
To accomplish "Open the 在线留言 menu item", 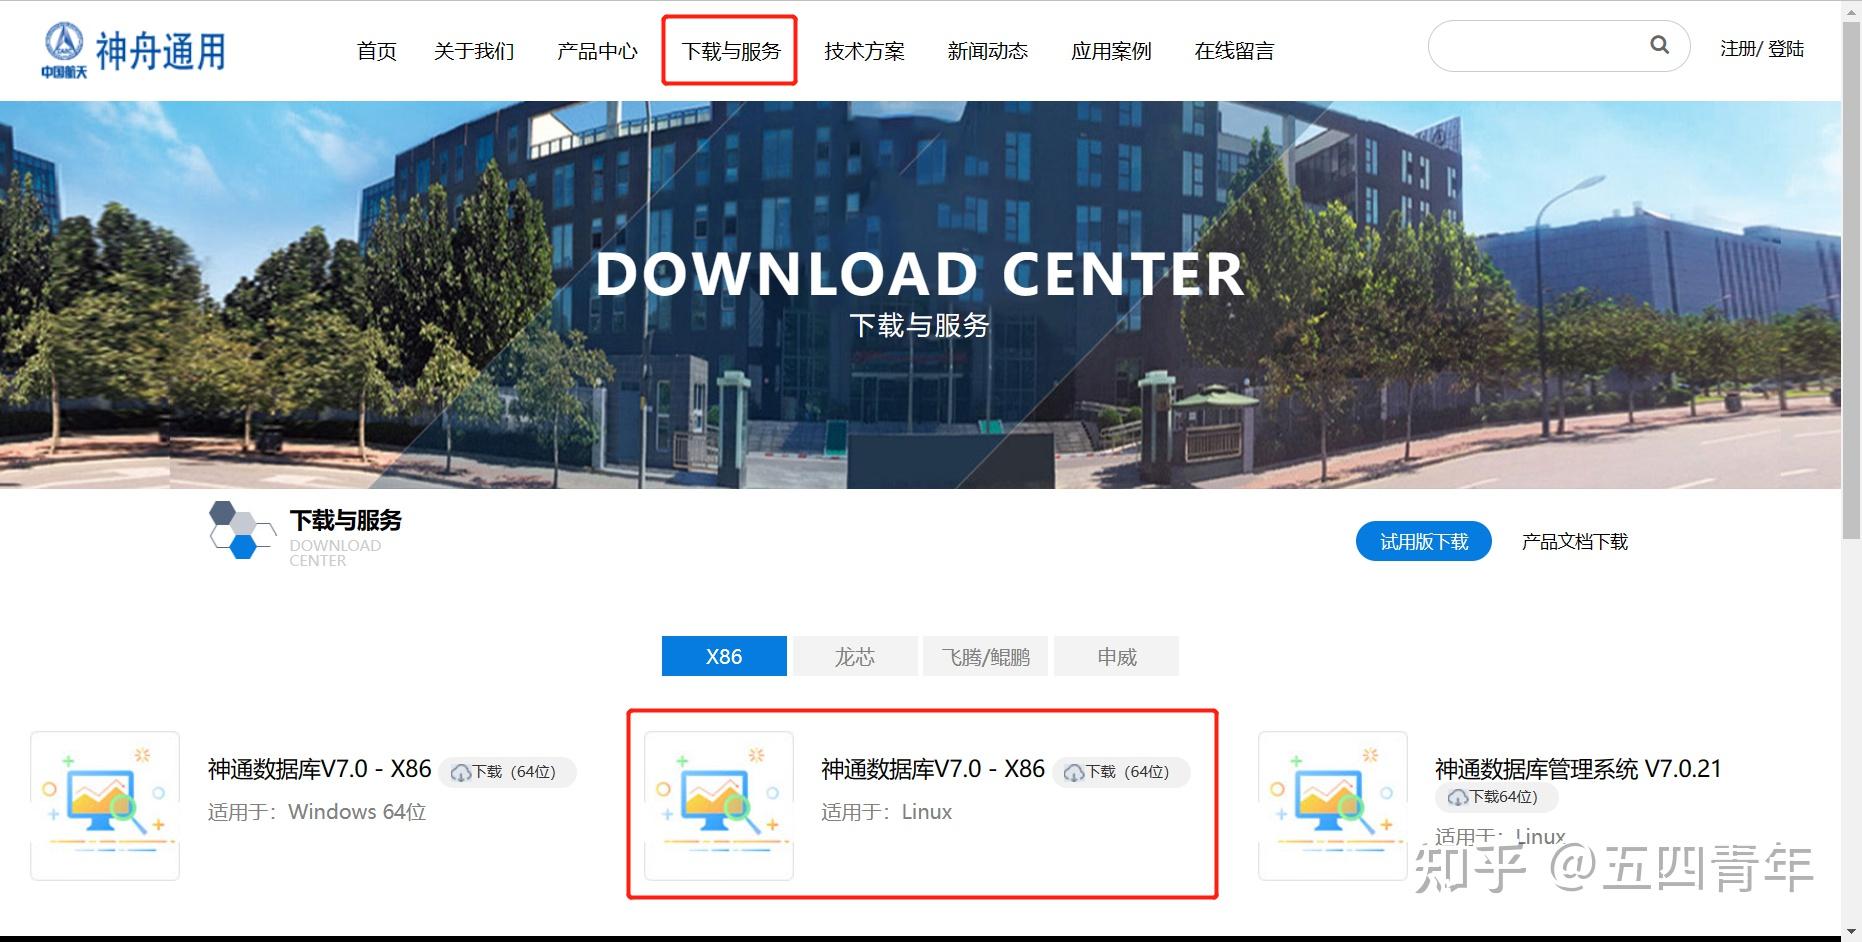I will point(1234,51).
